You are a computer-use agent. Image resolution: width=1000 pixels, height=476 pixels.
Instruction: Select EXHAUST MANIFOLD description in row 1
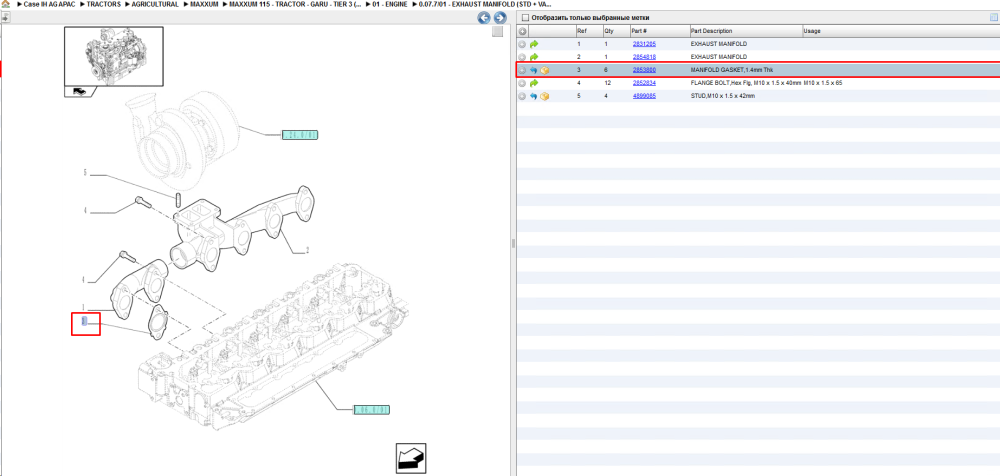coord(719,44)
